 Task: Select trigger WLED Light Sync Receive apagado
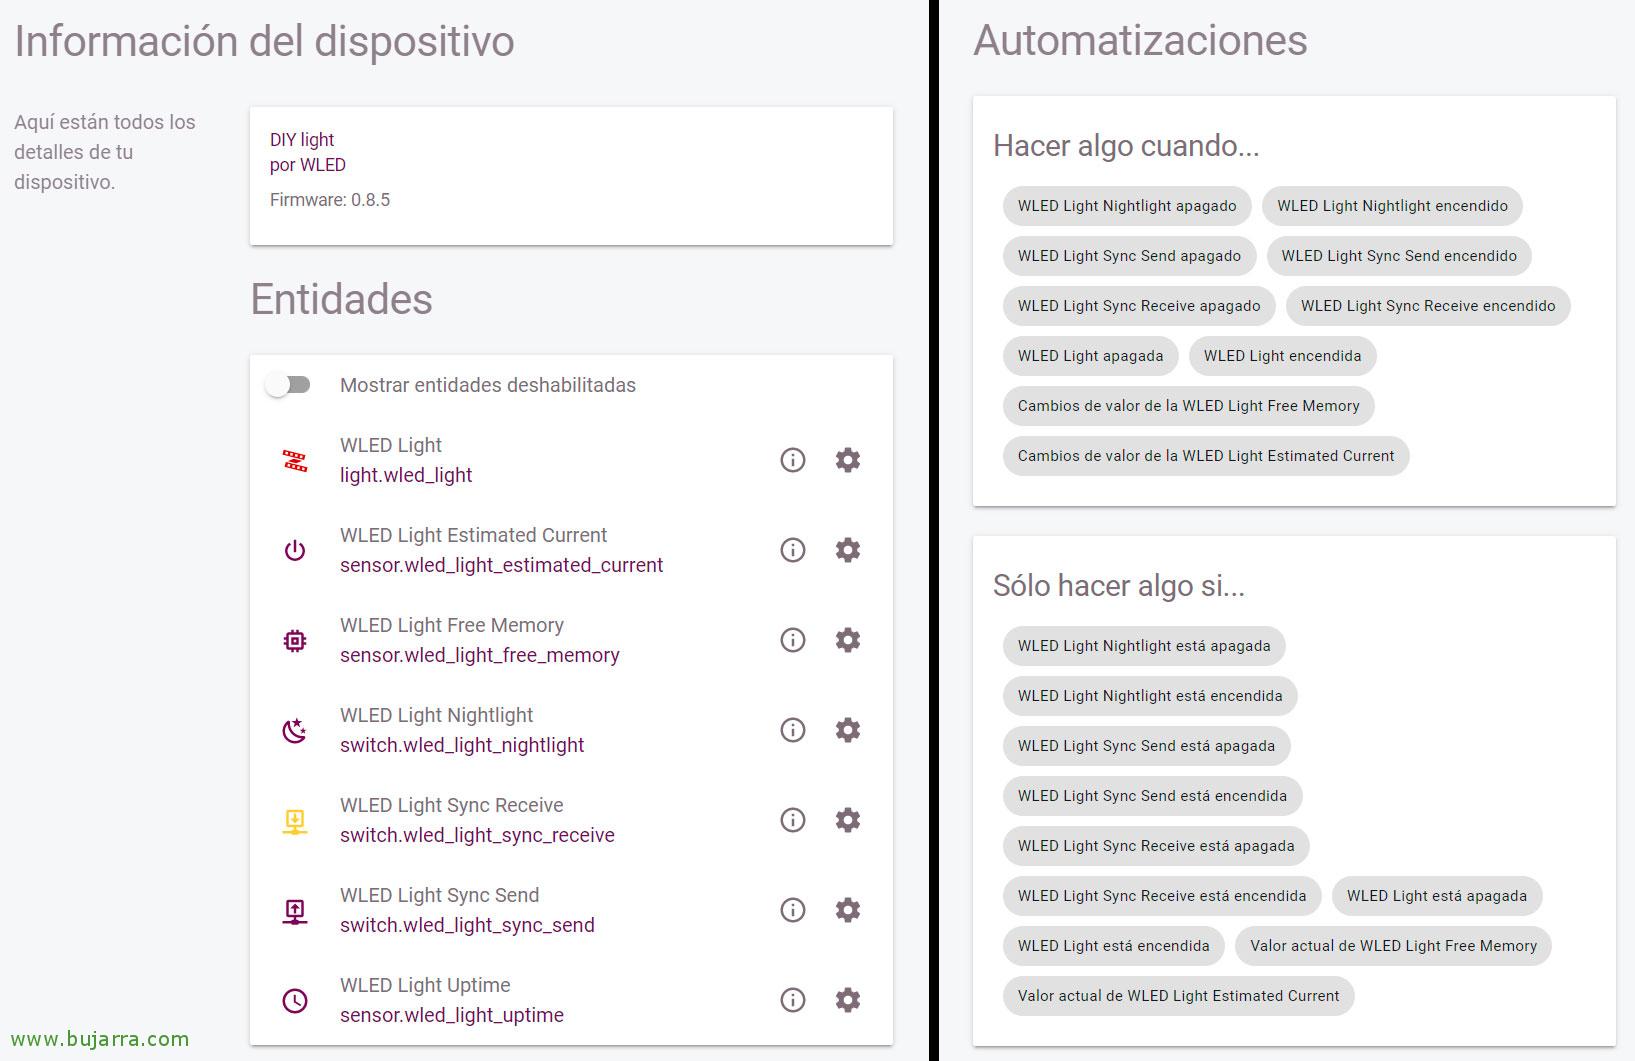(1139, 306)
